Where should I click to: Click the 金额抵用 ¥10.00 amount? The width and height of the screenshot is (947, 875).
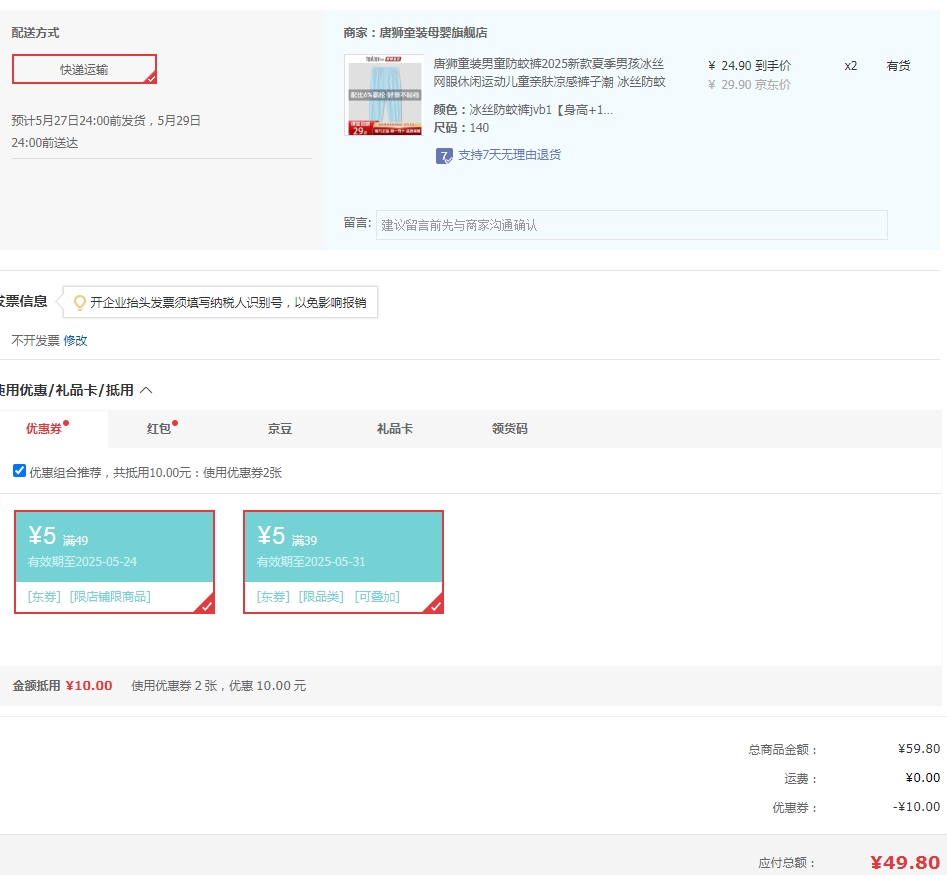click(89, 686)
